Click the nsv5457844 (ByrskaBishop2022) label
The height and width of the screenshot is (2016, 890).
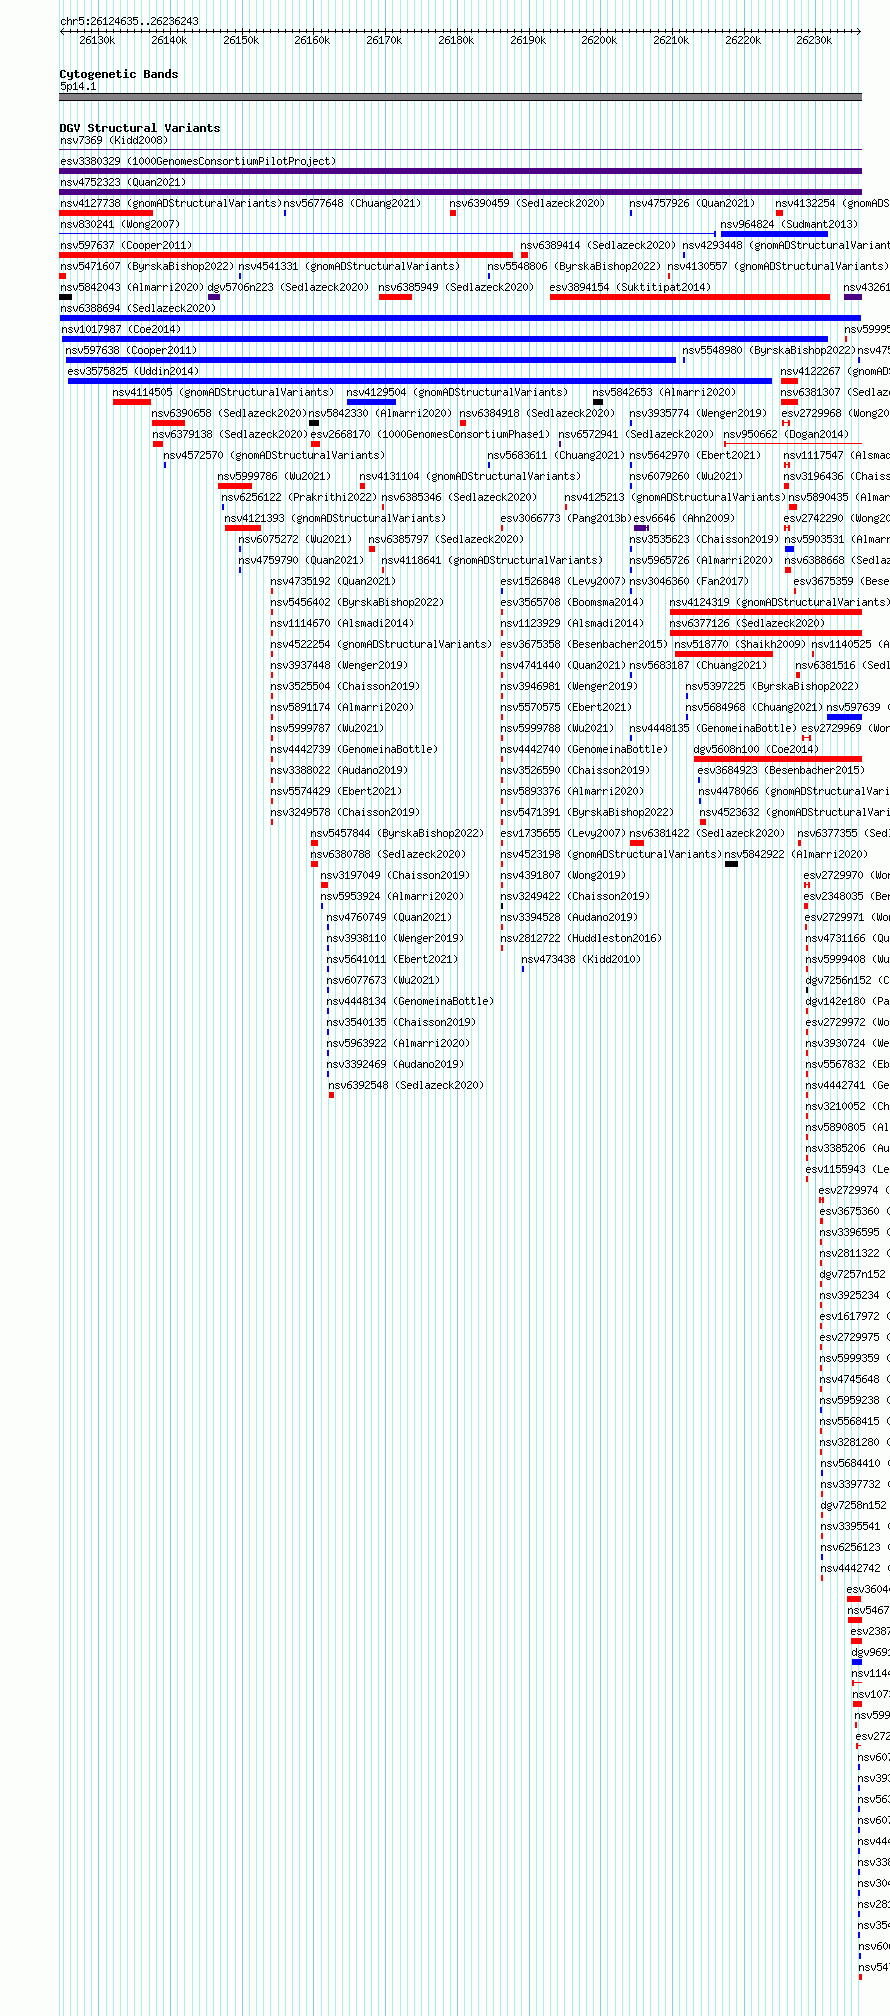[x=397, y=833]
